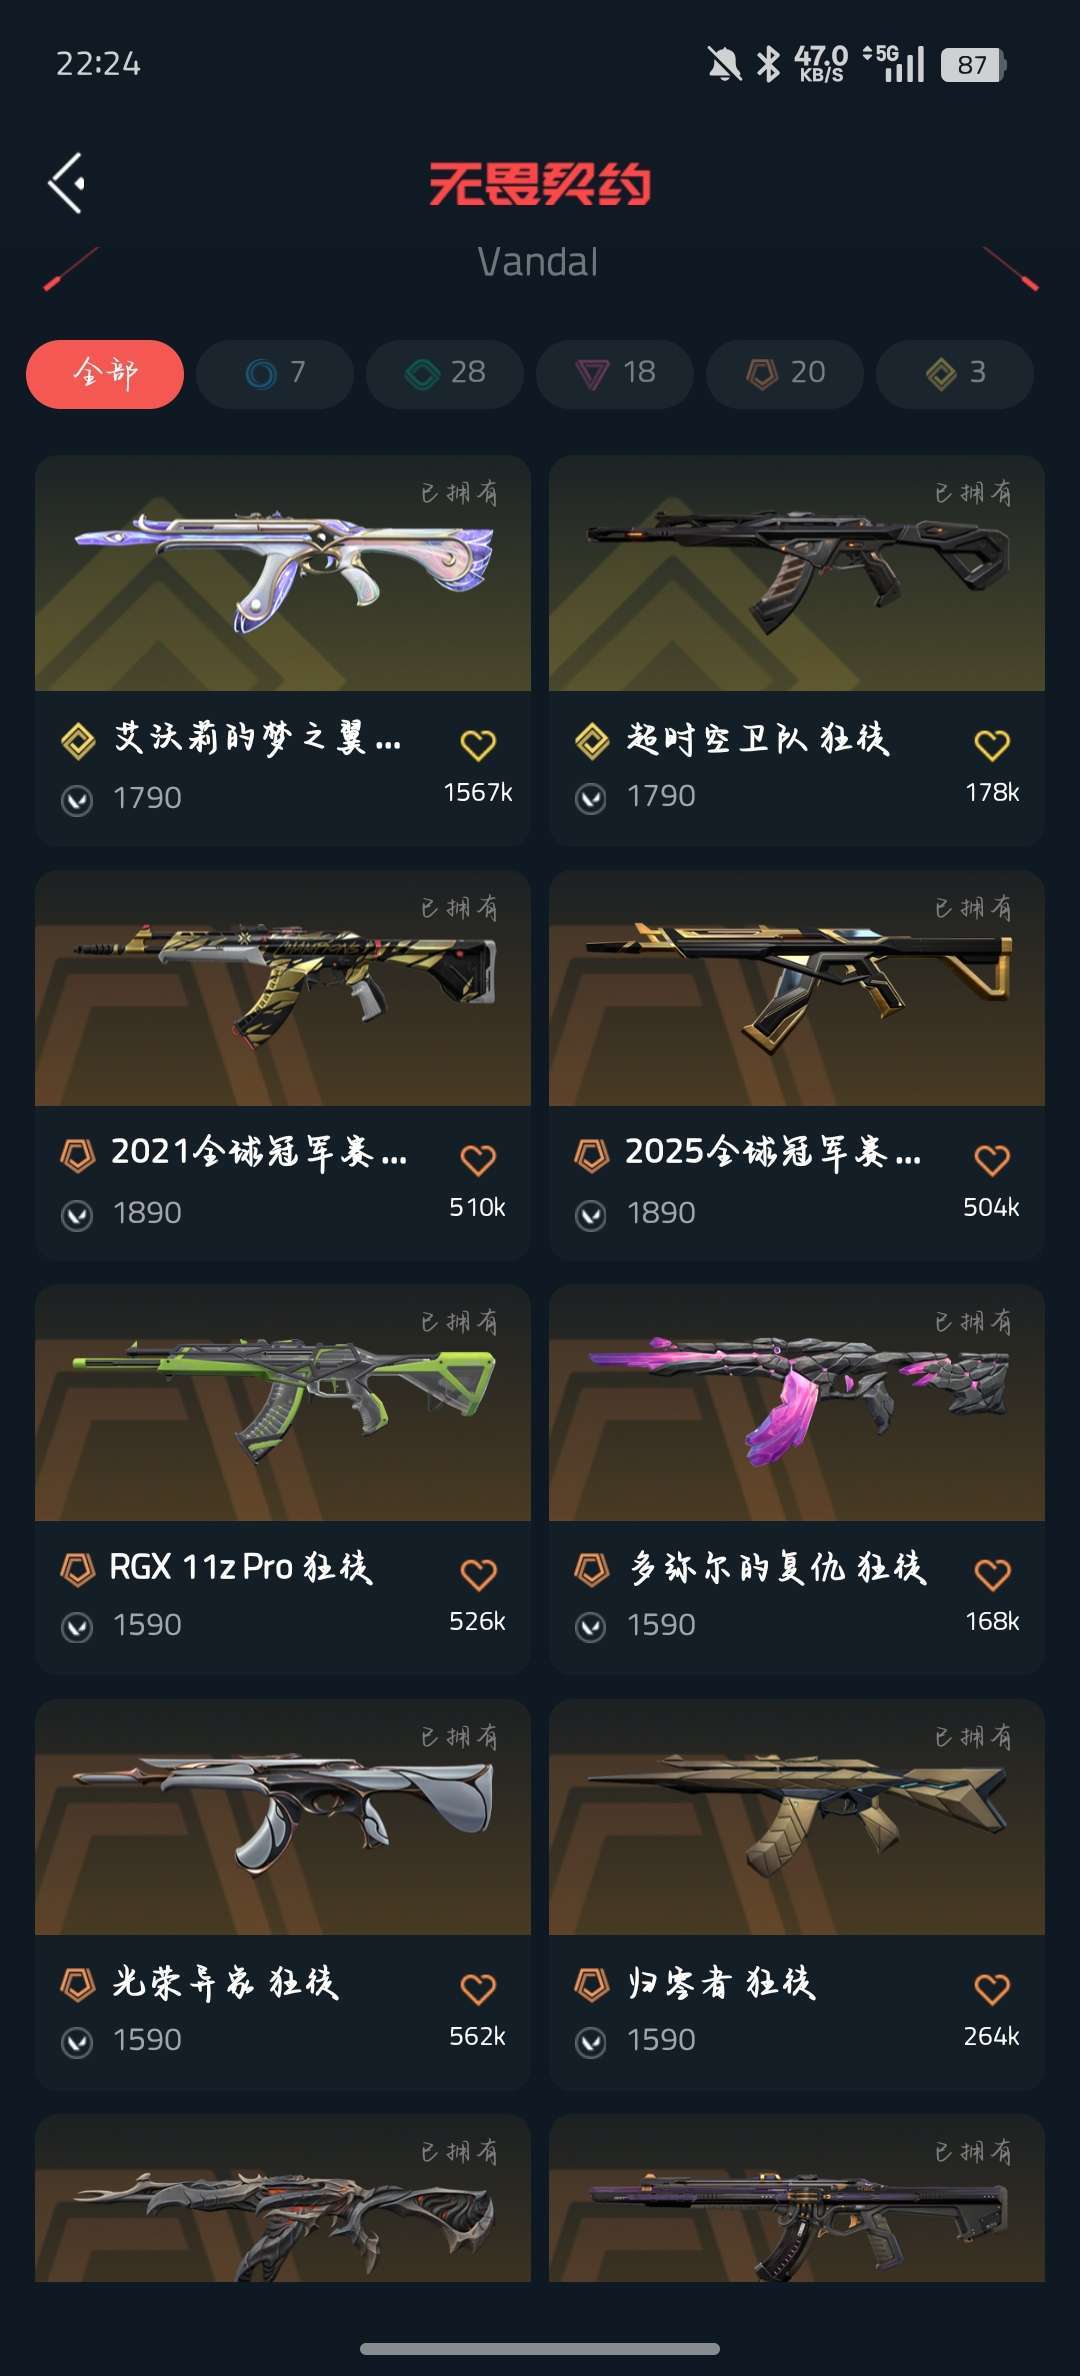The height and width of the screenshot is (2376, 1080).
Task: Filter by blue tier with 7 skins
Action: coord(275,374)
